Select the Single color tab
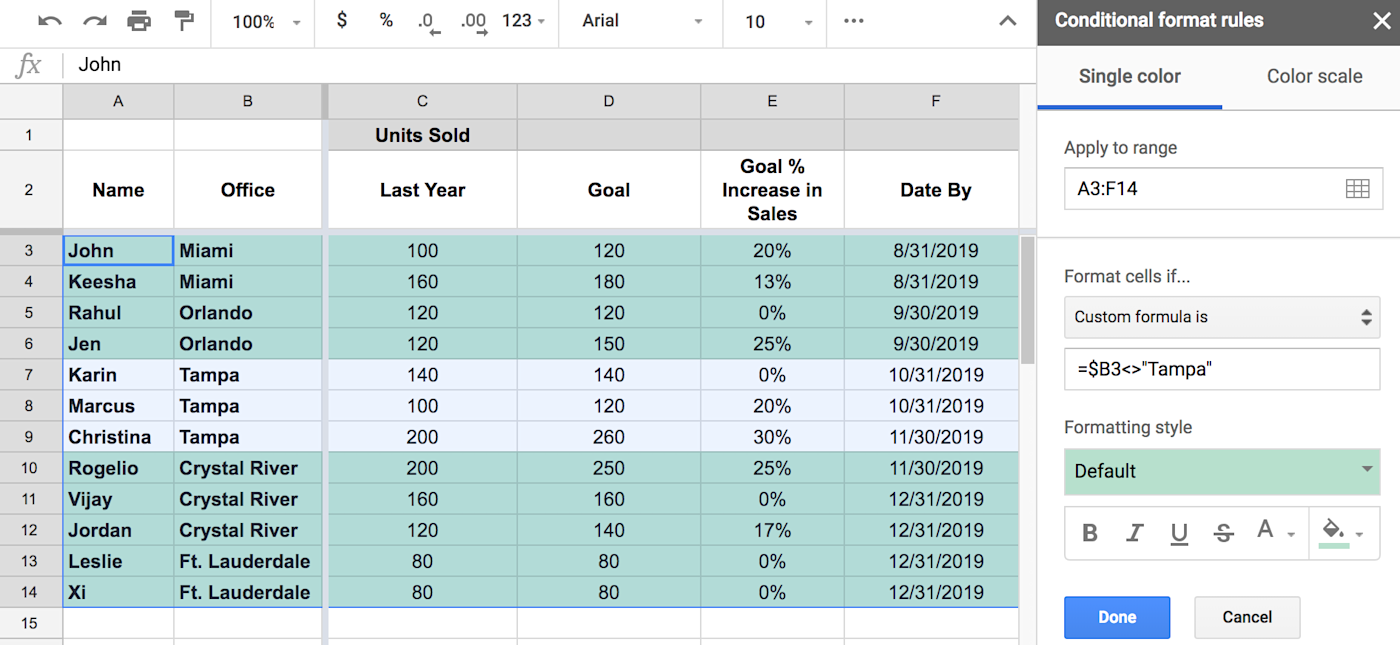This screenshot has width=1400, height=645. pyautogui.click(x=1129, y=75)
